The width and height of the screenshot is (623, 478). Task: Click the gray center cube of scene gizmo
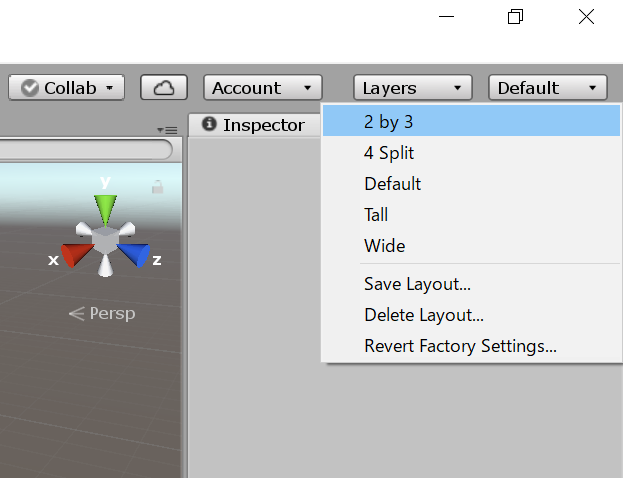point(105,240)
